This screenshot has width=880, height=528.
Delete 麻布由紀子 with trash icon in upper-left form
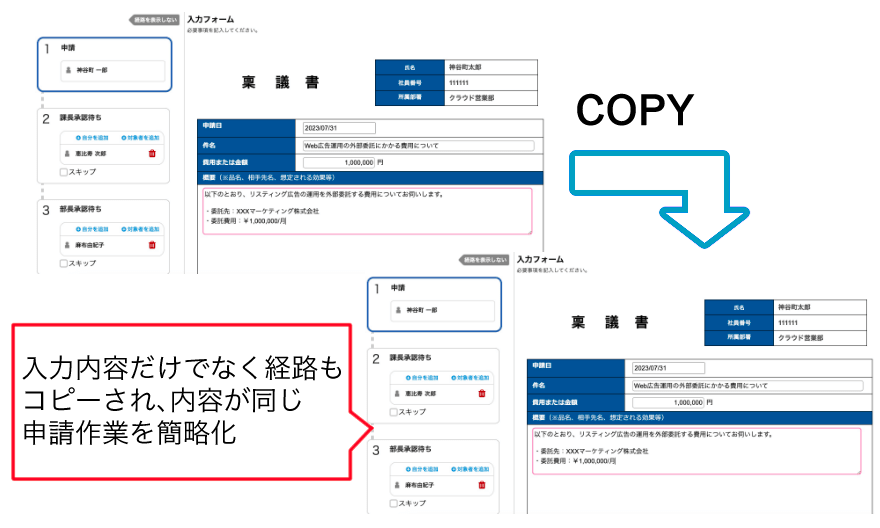(152, 245)
